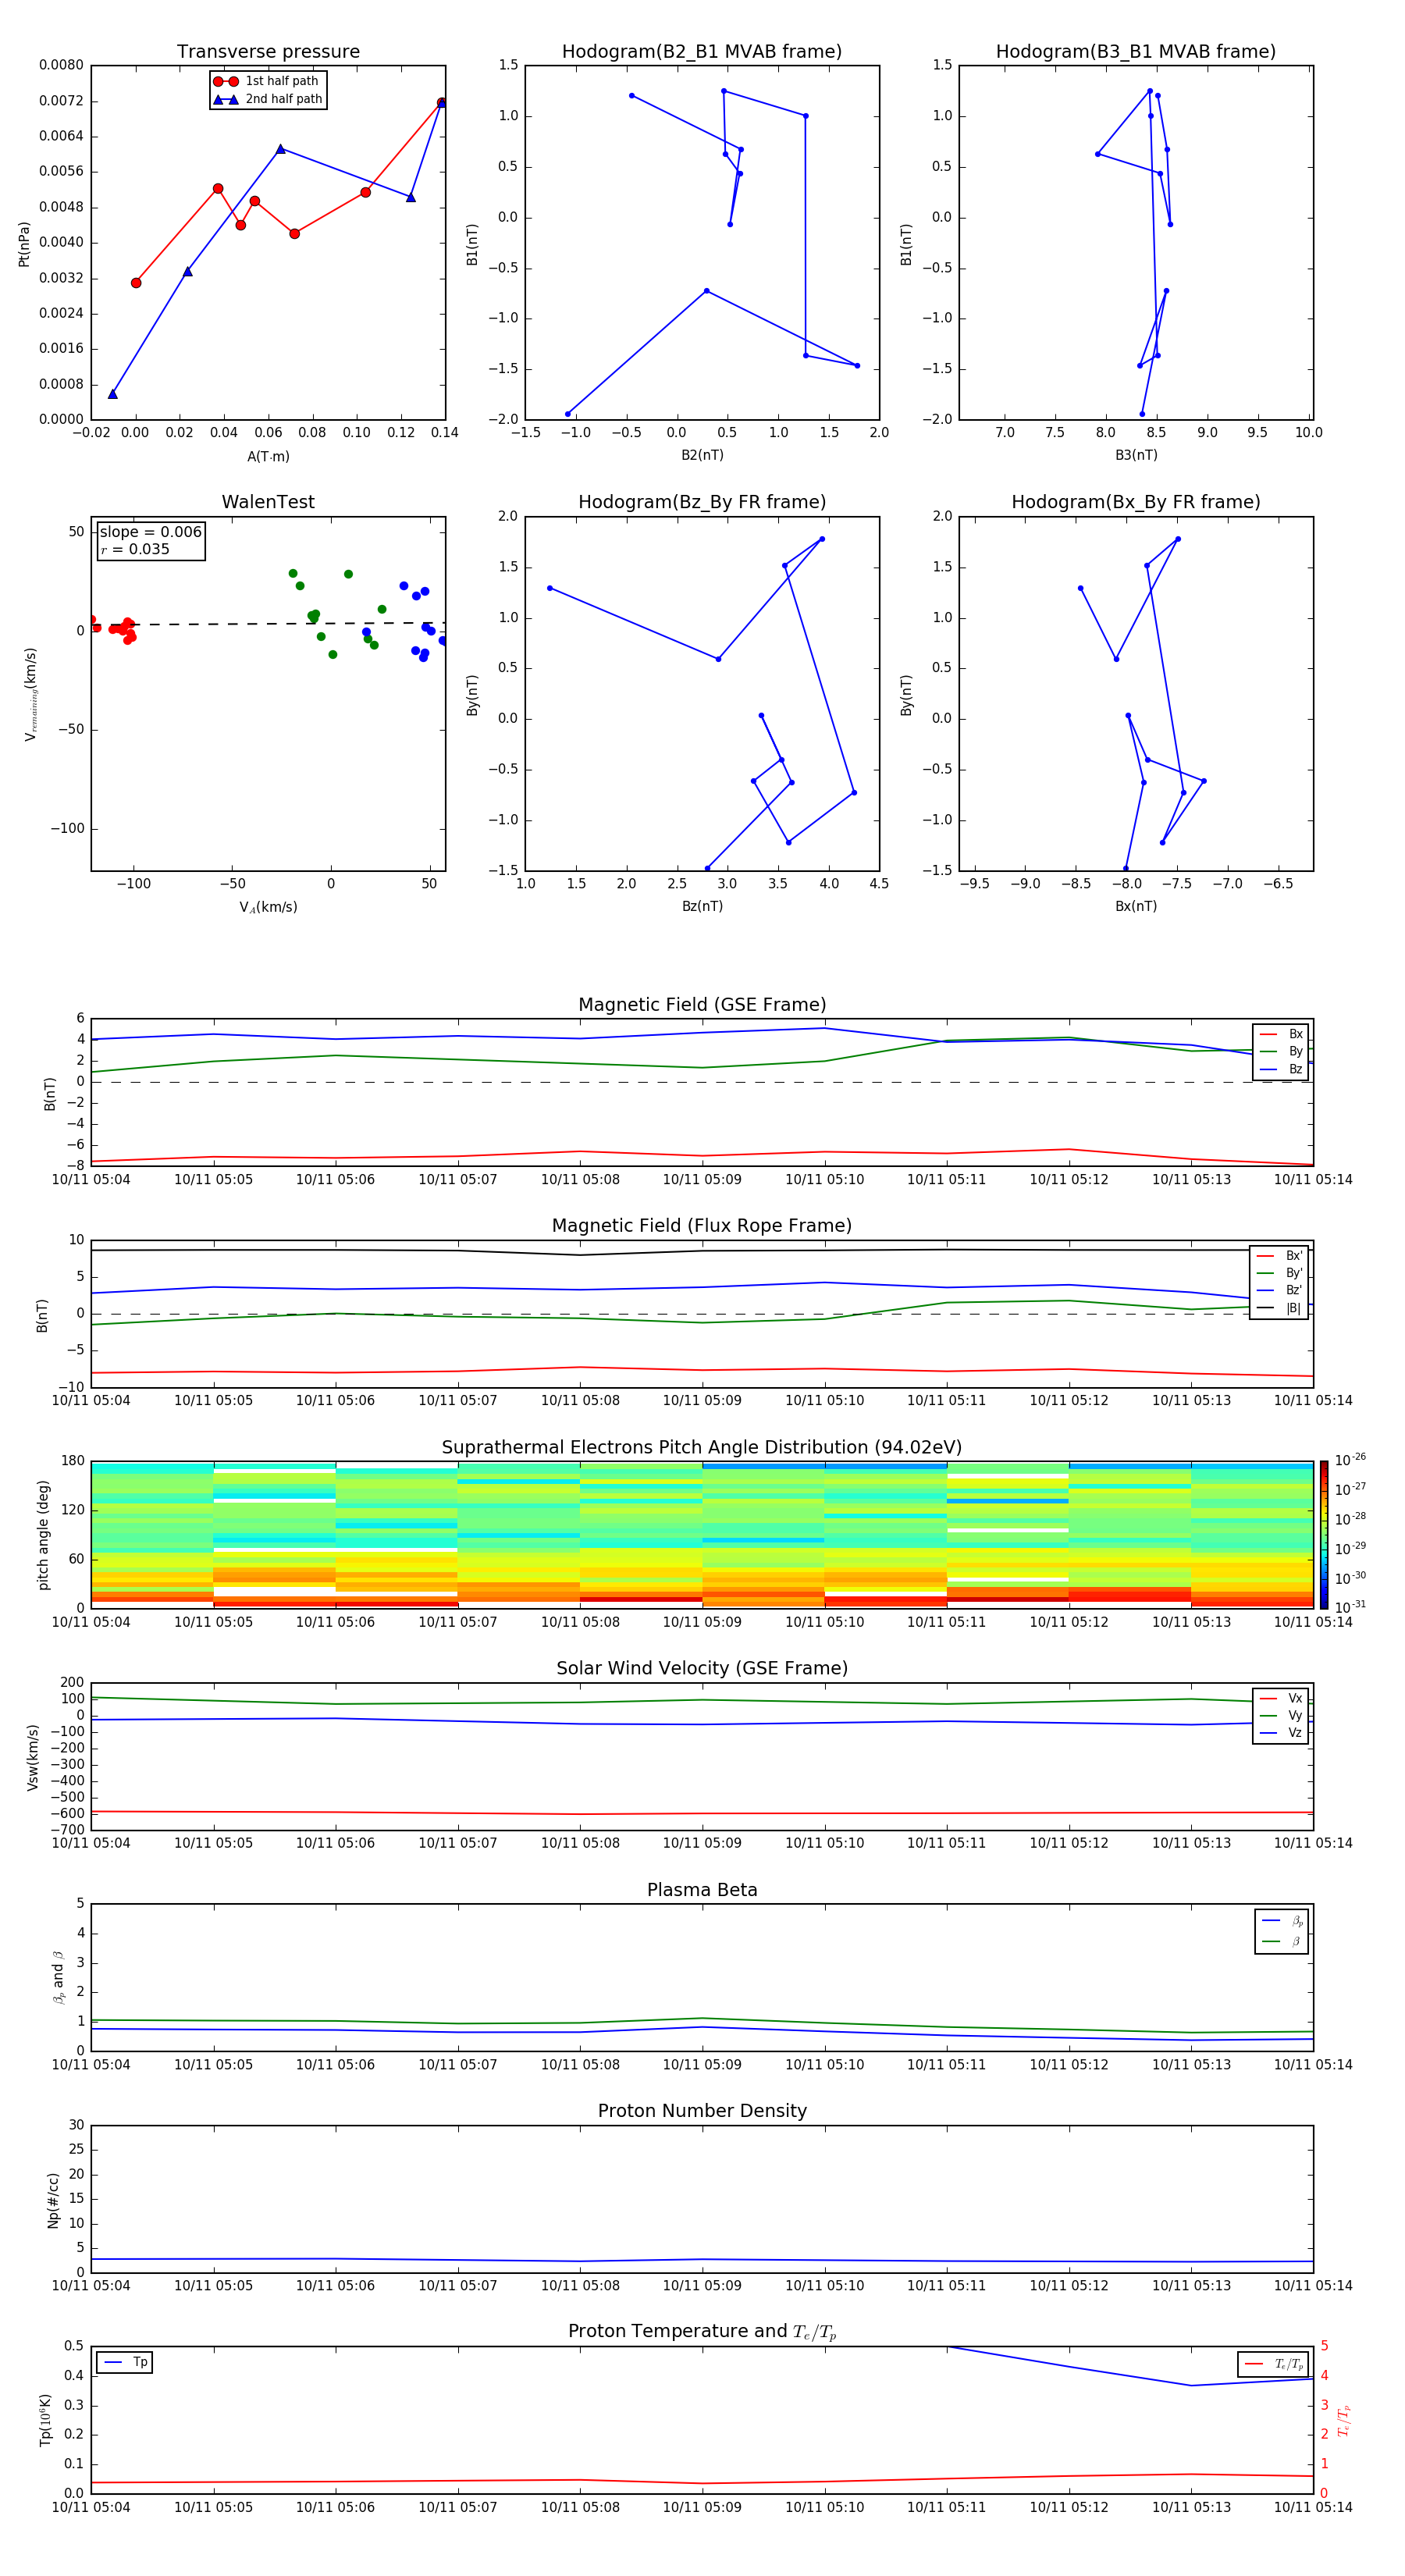
Task: Click the "Proton Number Density" title
Action: click(x=702, y=2111)
